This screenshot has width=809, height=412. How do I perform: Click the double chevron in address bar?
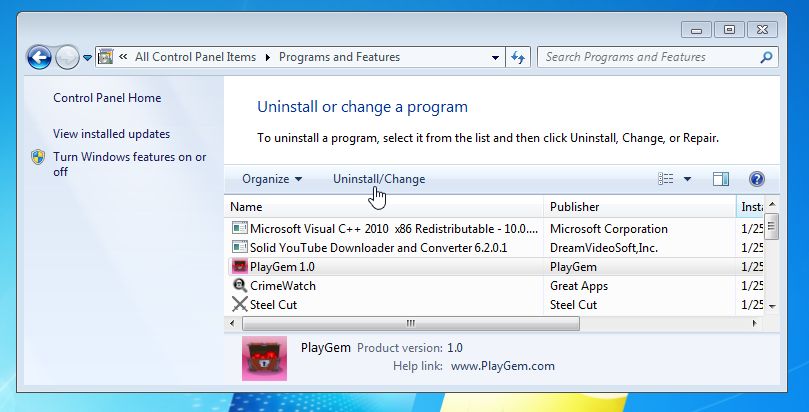(123, 57)
